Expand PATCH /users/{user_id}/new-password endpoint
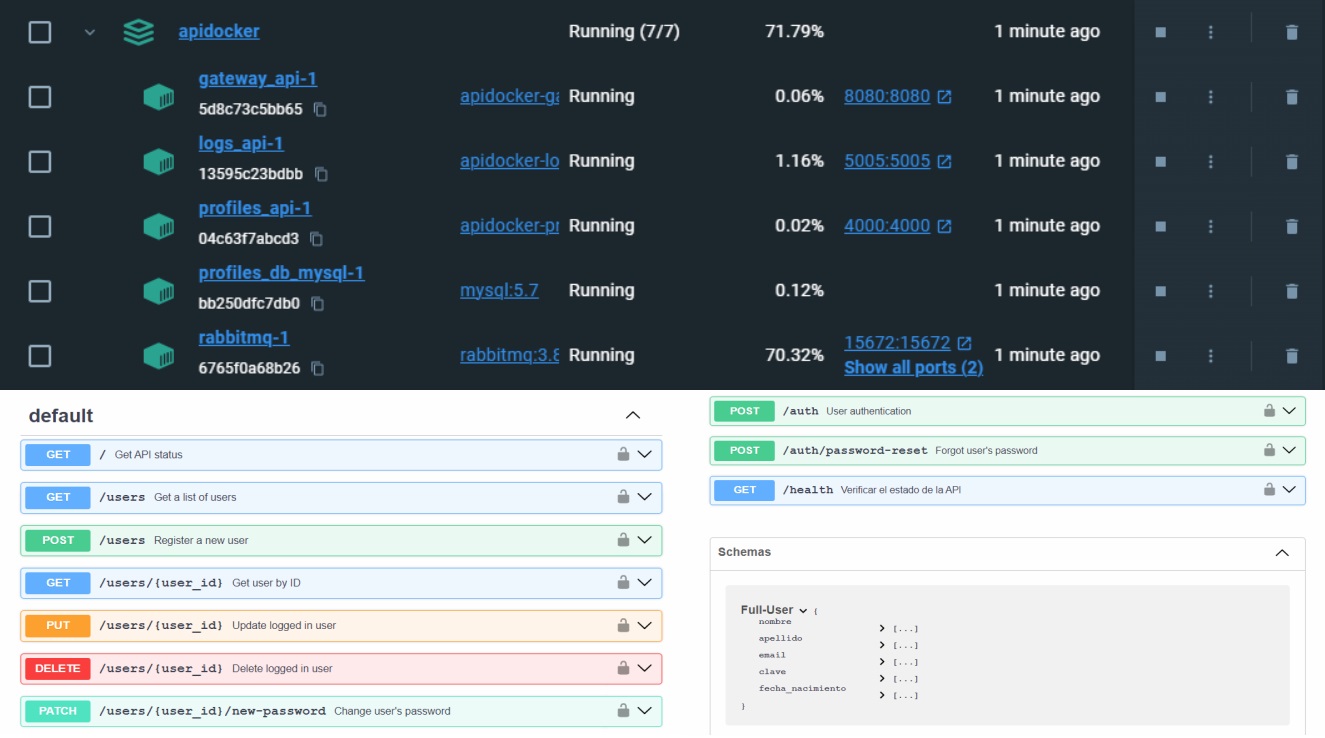The height and width of the screenshot is (738, 1325). click(x=645, y=711)
